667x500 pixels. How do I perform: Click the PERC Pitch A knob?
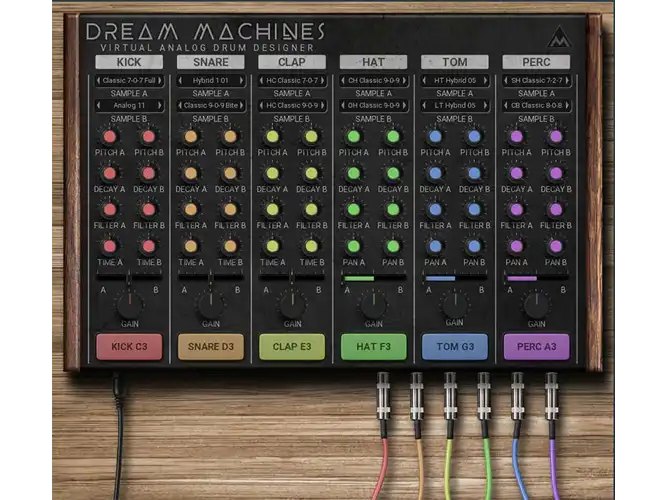click(x=516, y=137)
